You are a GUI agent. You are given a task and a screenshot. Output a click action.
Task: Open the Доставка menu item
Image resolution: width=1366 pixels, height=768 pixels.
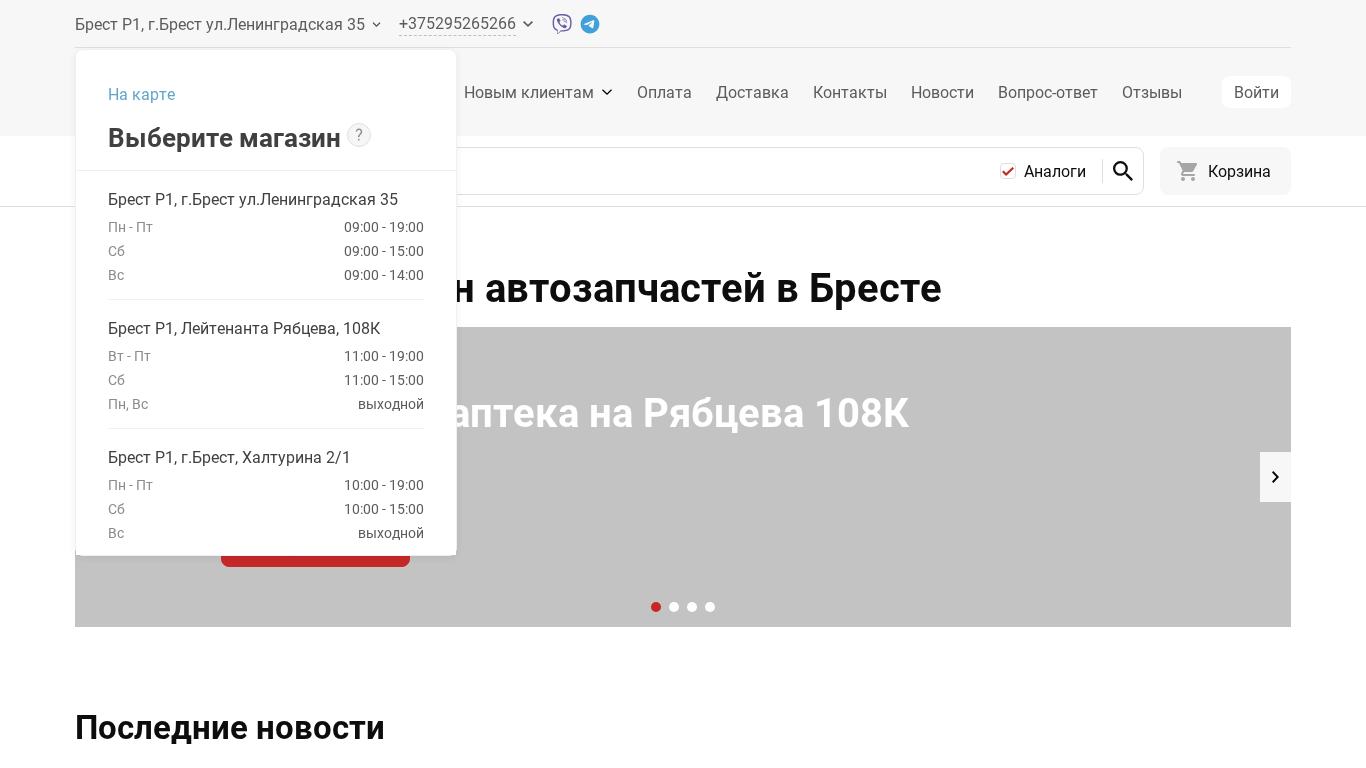point(752,92)
